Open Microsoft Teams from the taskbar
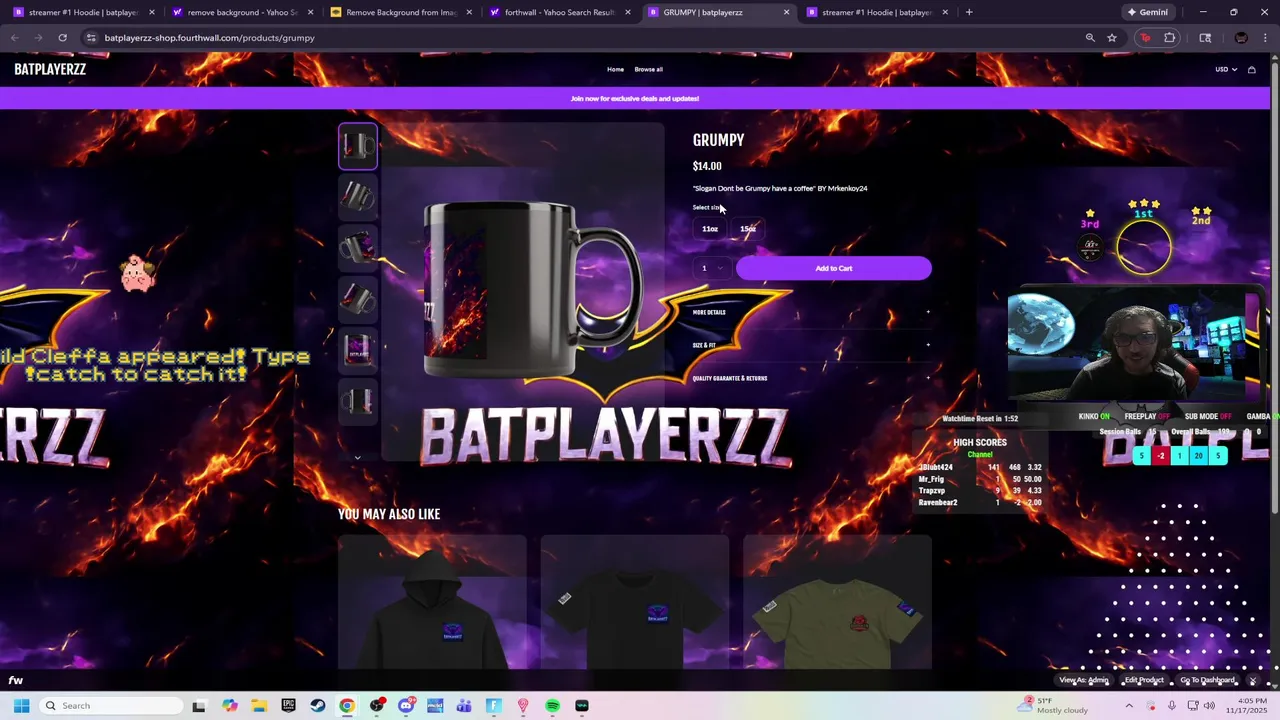The image size is (1280, 720). tap(464, 706)
